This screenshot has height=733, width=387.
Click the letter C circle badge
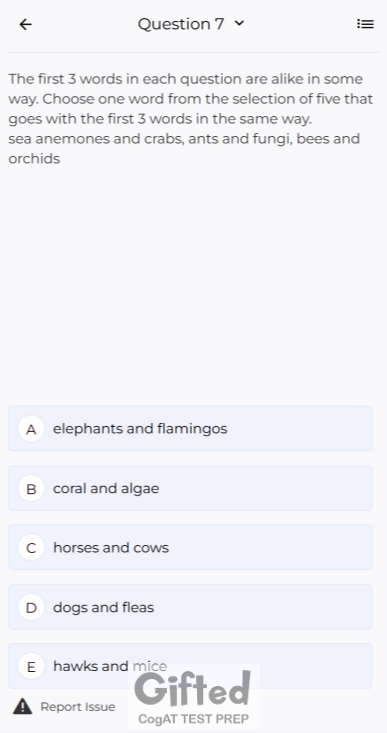point(31,547)
